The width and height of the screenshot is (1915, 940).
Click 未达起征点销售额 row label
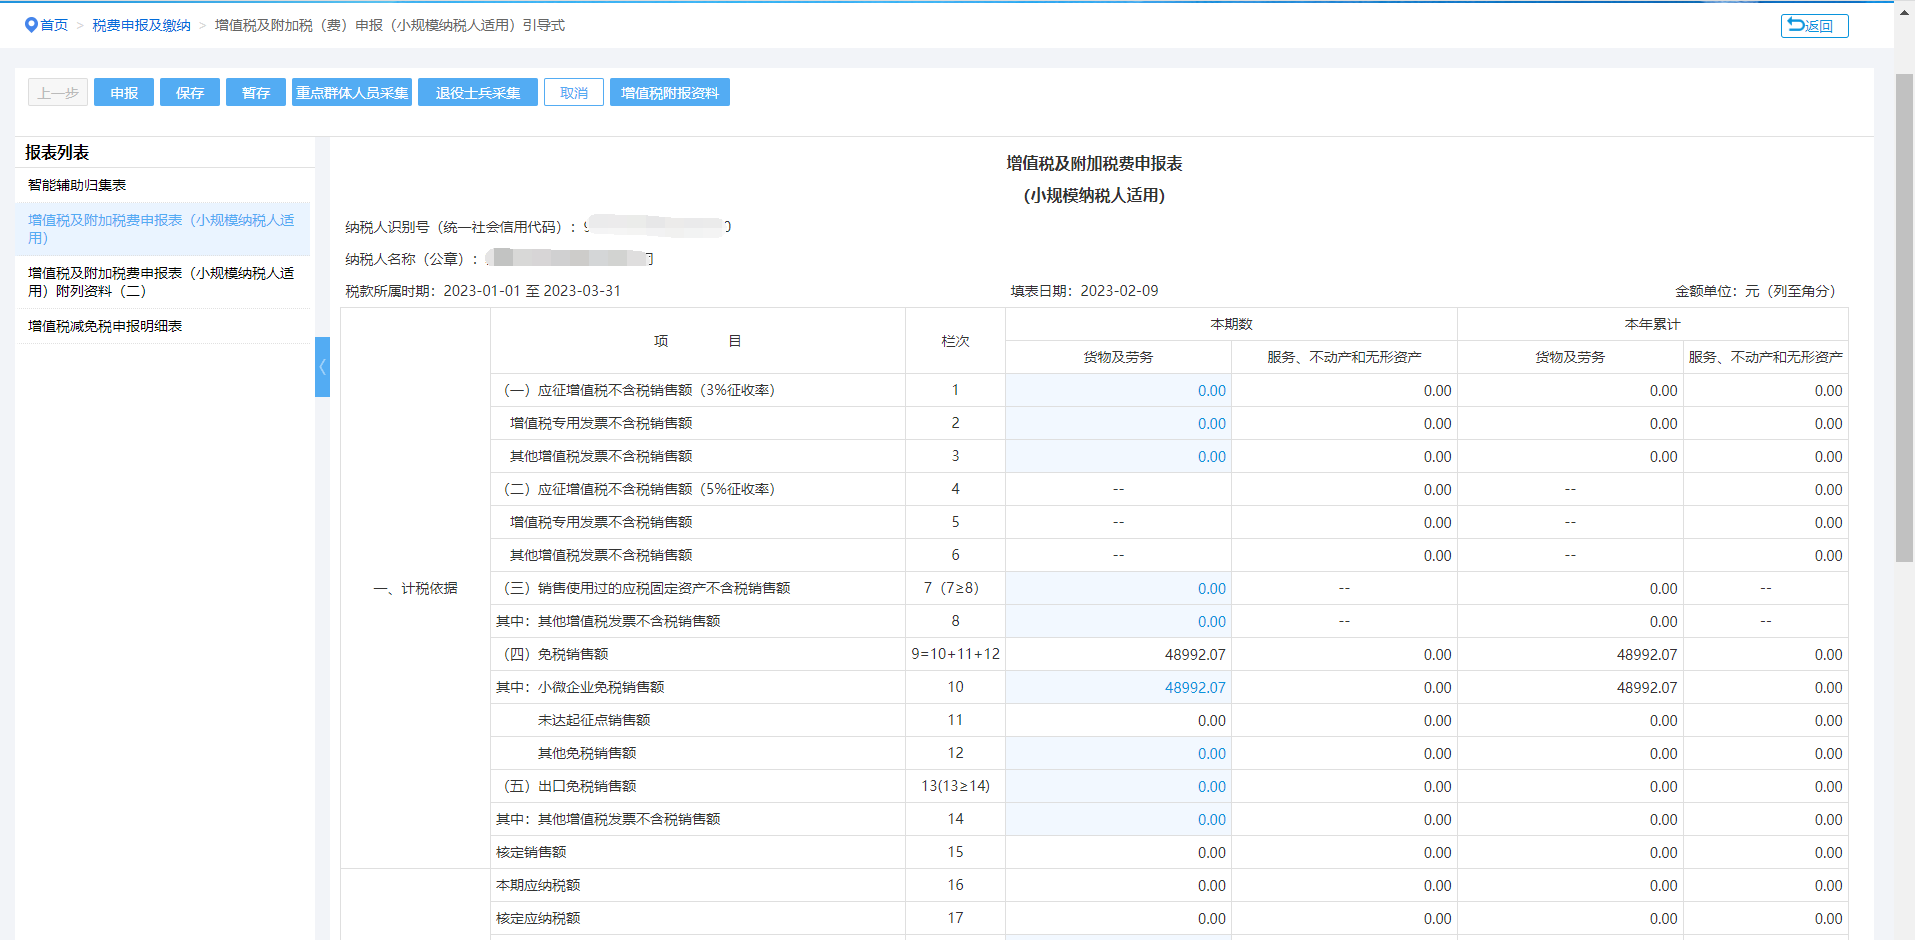594,721
